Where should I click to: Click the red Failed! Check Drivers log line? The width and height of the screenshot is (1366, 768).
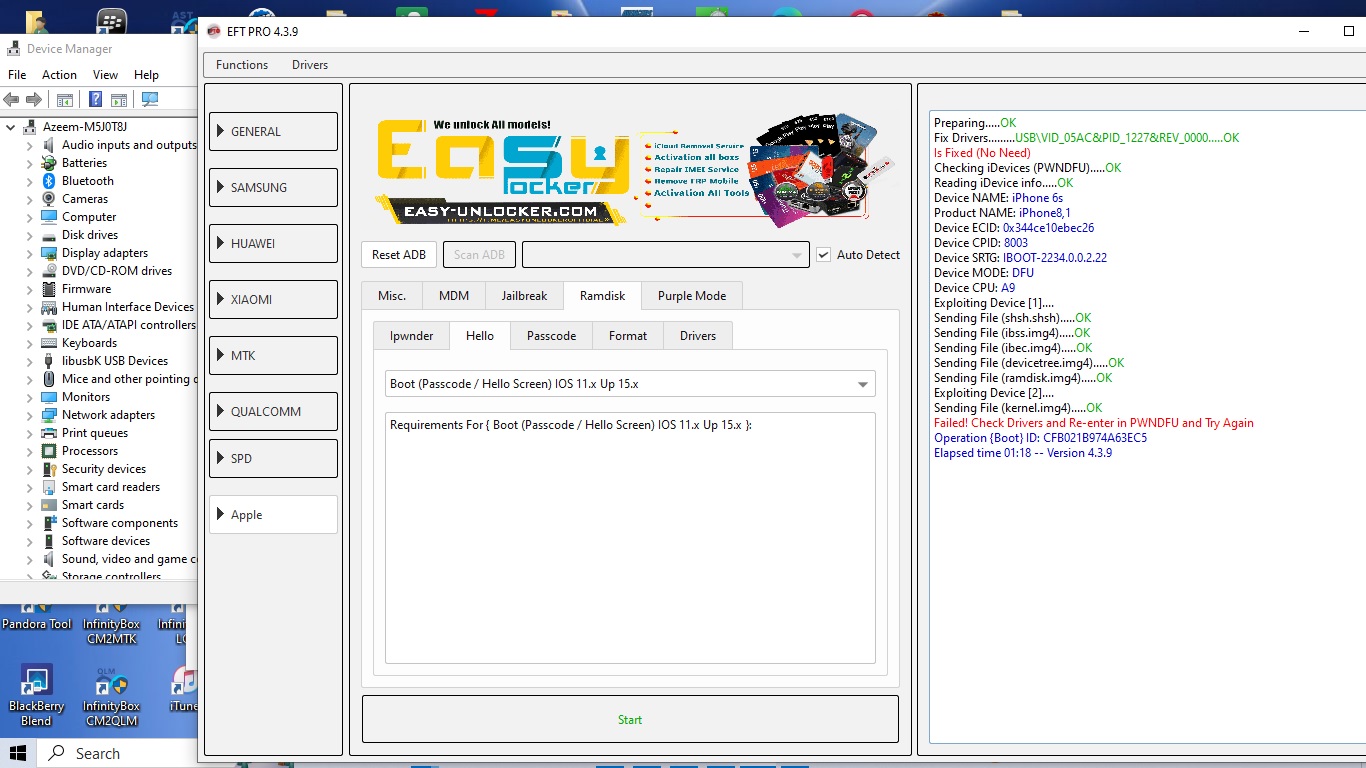1093,423
